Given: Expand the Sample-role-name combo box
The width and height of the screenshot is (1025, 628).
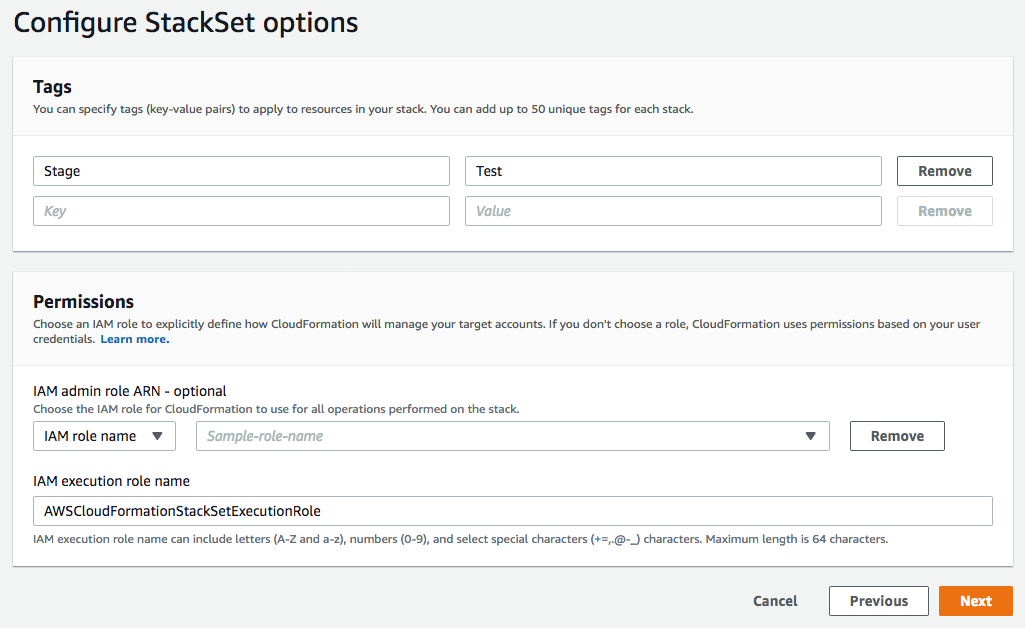Looking at the screenshot, I should 512,436.
